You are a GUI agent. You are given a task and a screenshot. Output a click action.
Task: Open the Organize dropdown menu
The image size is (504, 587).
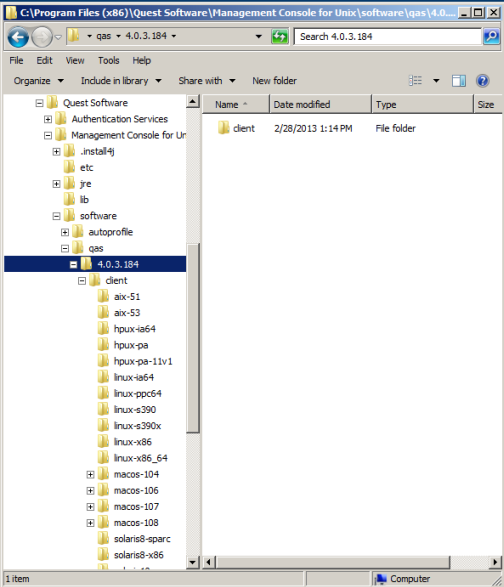39,80
